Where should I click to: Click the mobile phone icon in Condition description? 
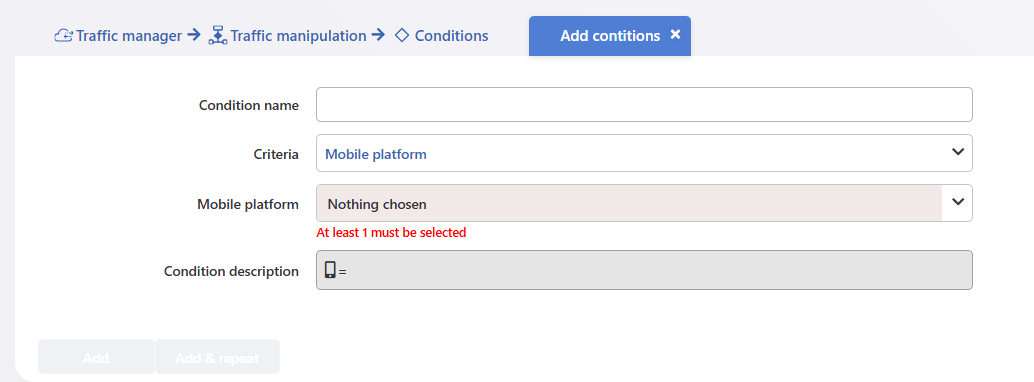point(330,269)
